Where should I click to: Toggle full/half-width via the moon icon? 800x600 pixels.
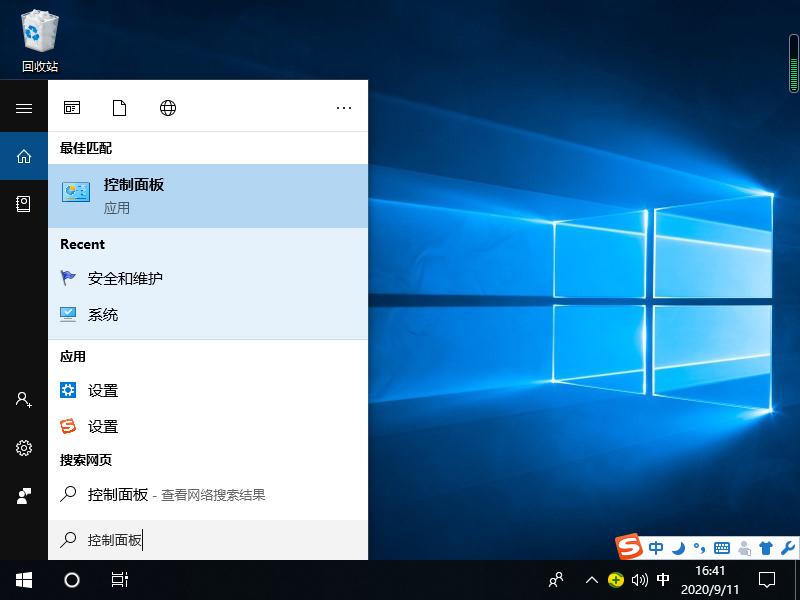pos(679,547)
